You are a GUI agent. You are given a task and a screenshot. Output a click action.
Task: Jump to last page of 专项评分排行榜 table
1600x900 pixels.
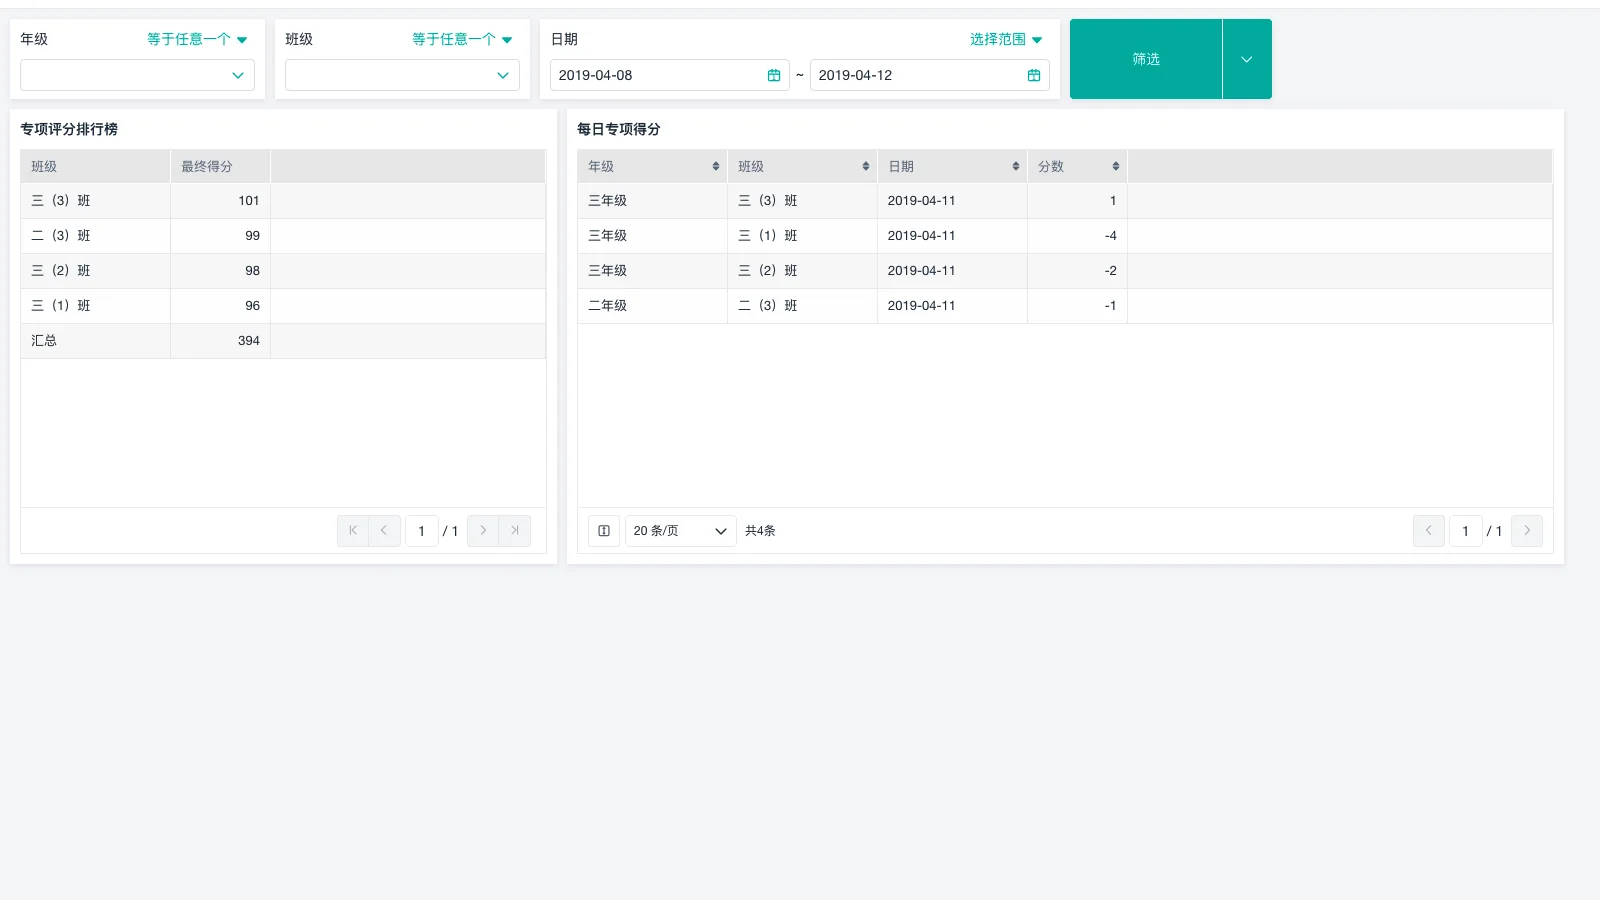coord(514,531)
